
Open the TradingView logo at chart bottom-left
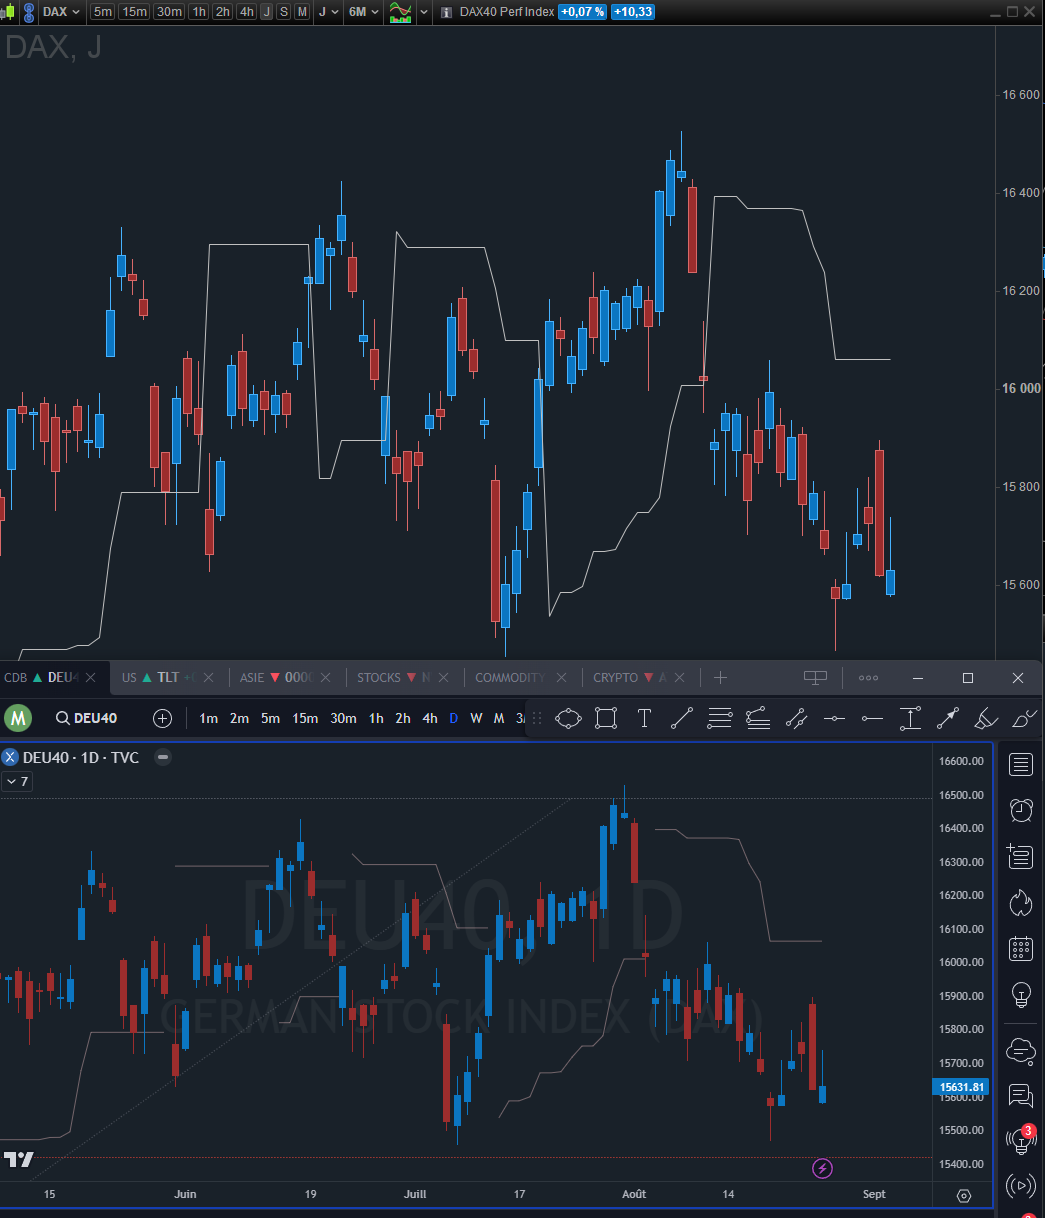[17, 1159]
